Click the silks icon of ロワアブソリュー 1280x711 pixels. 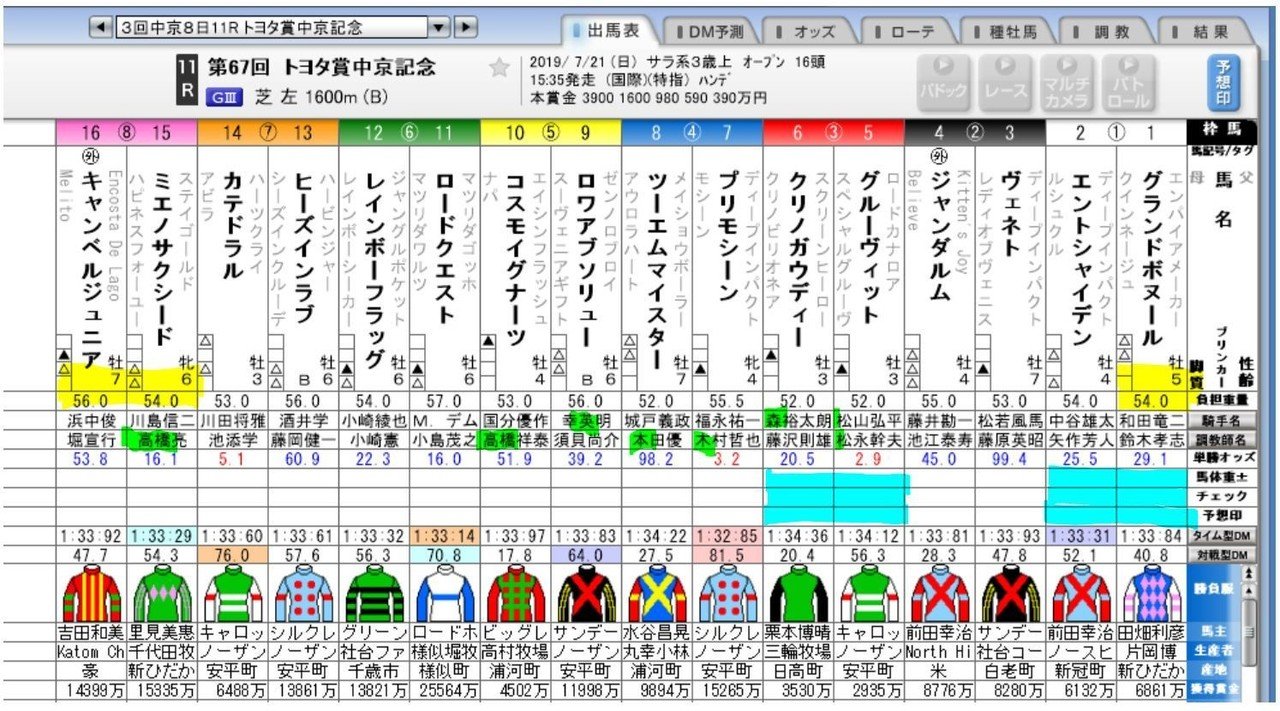point(586,593)
